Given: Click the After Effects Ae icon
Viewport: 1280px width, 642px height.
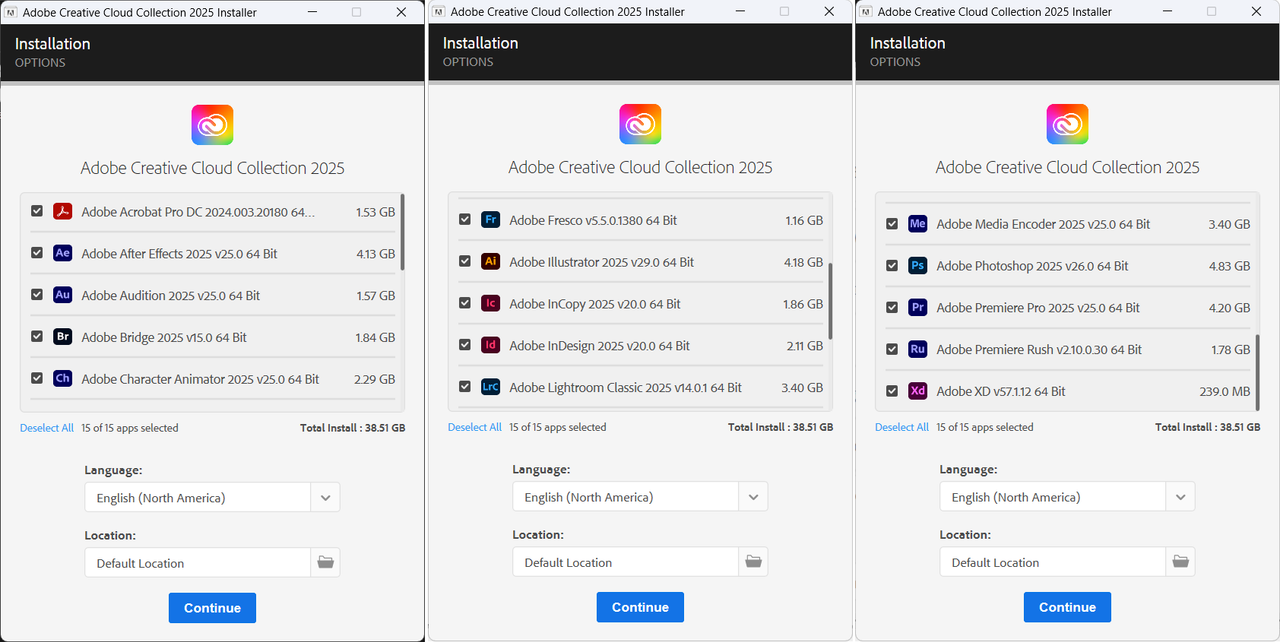Looking at the screenshot, I should coord(63,254).
